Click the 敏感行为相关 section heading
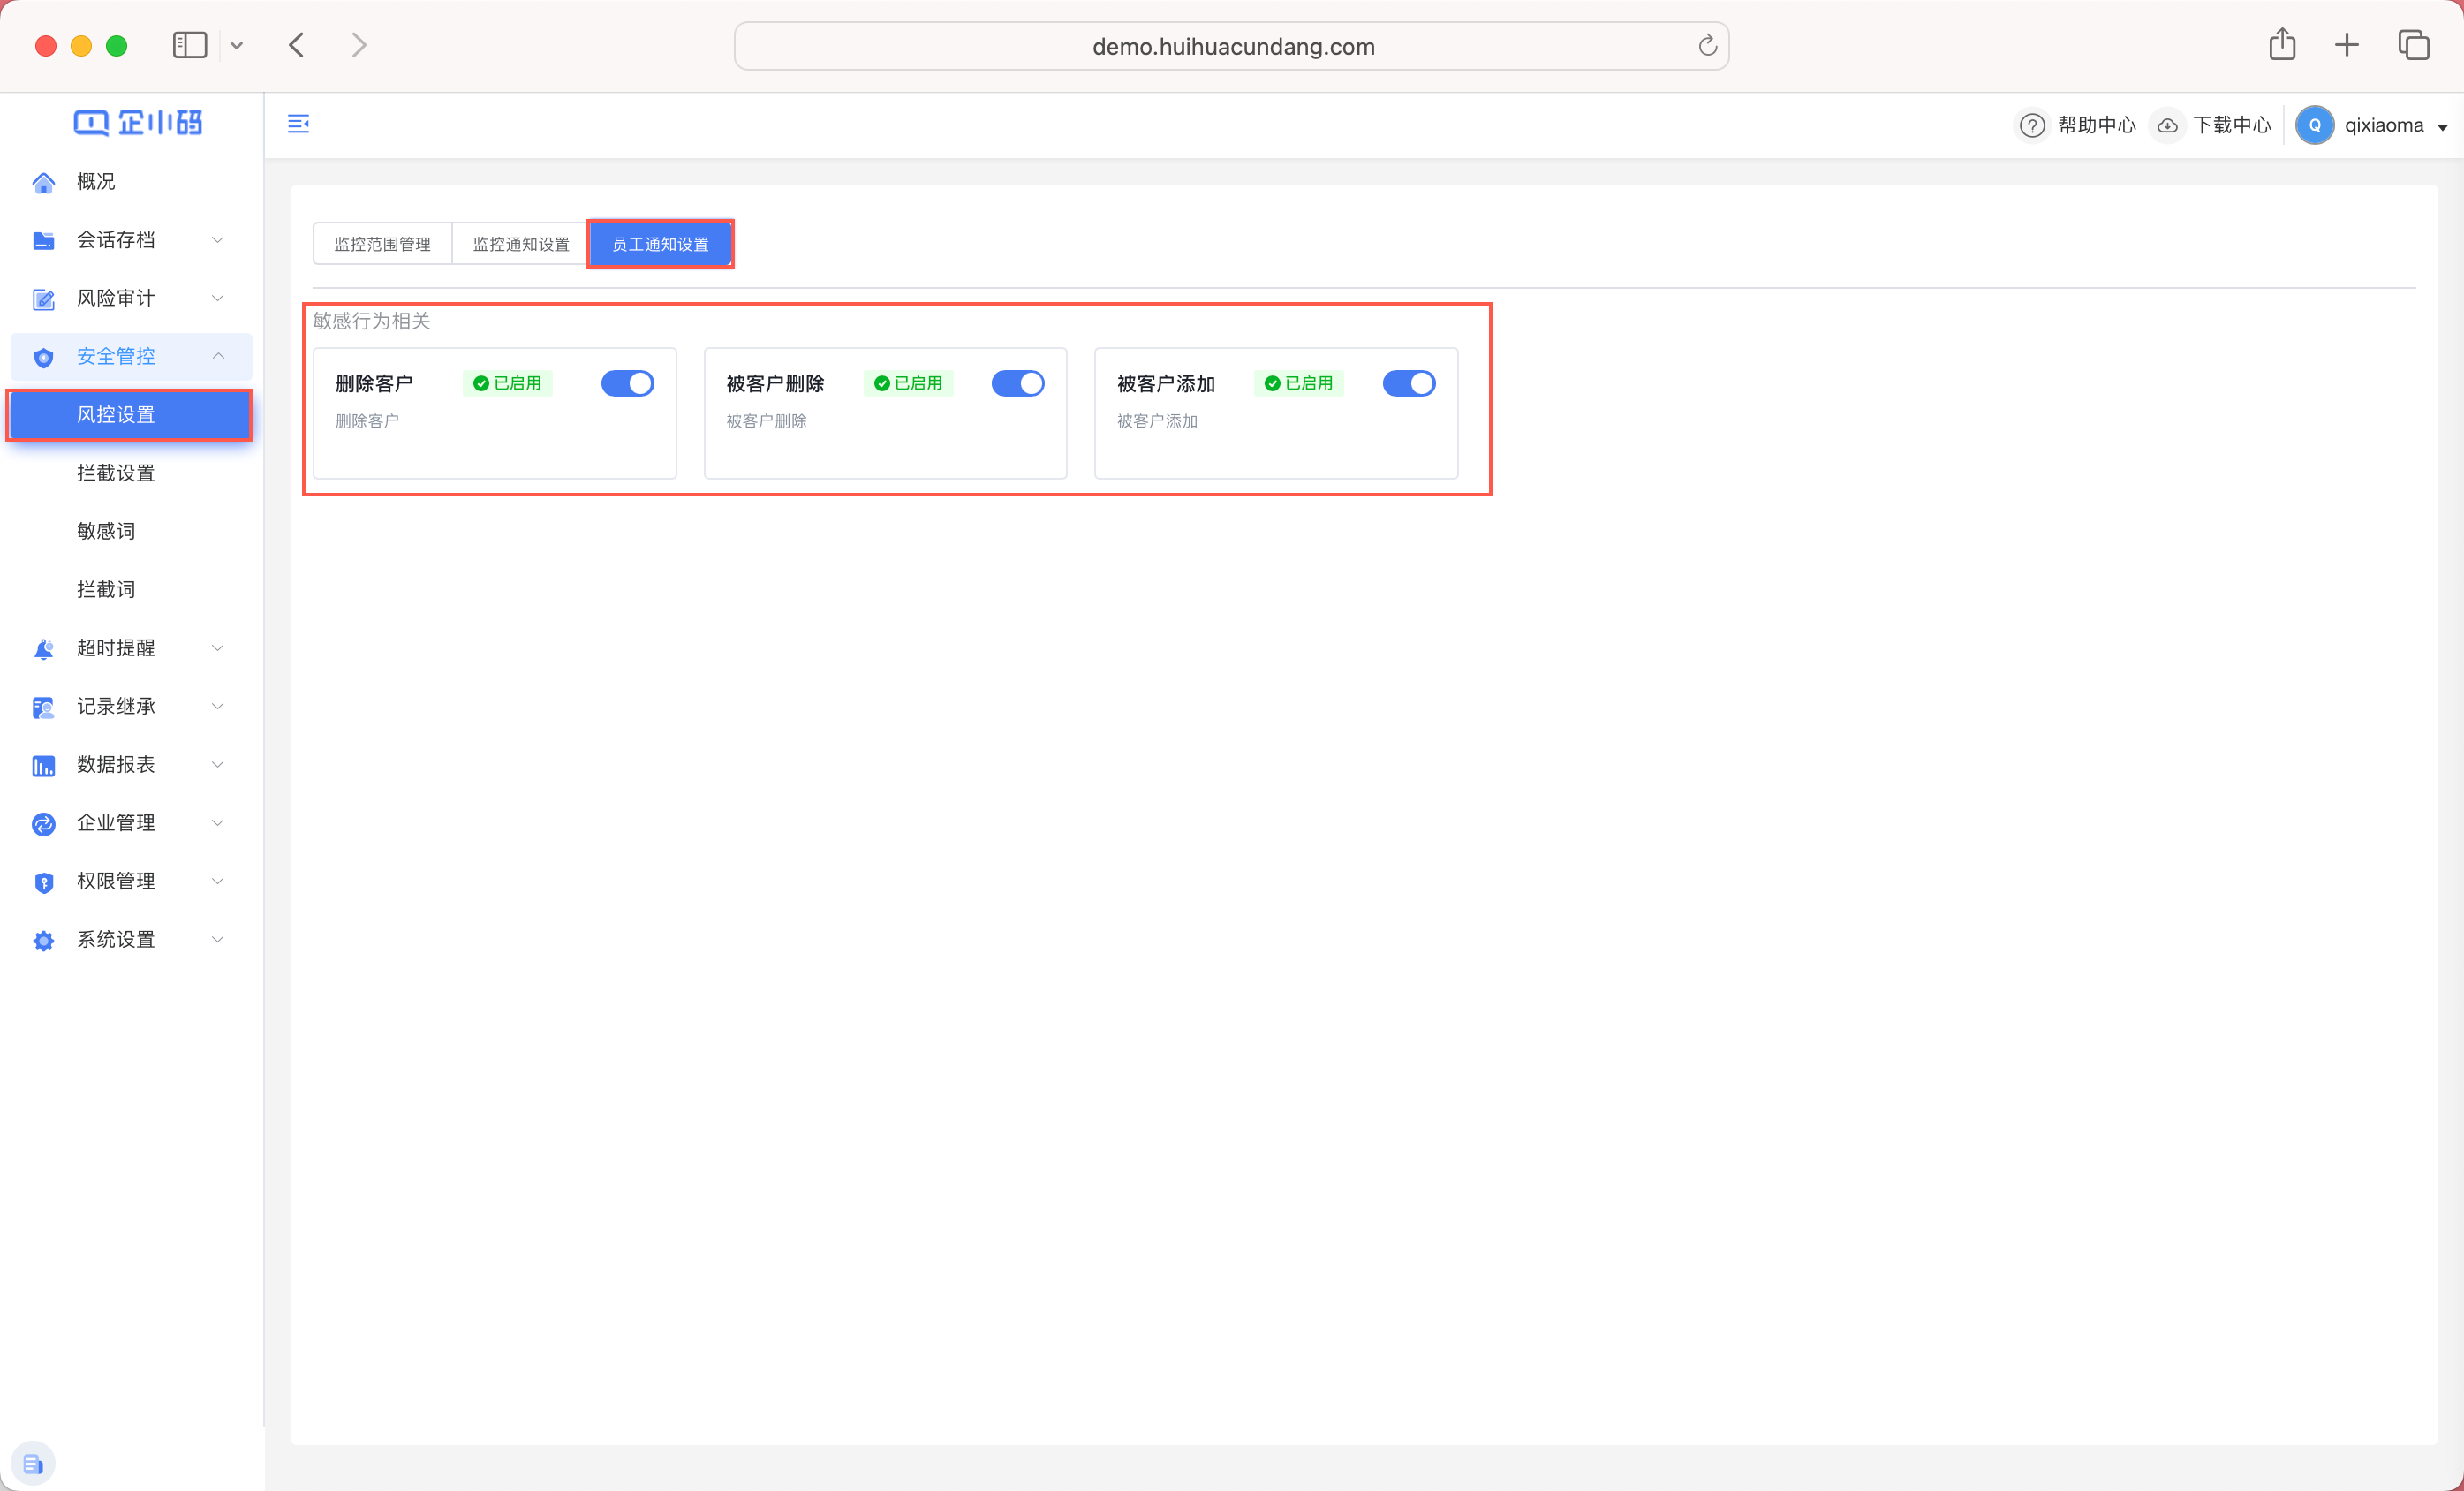The width and height of the screenshot is (2464, 1491). point(371,321)
